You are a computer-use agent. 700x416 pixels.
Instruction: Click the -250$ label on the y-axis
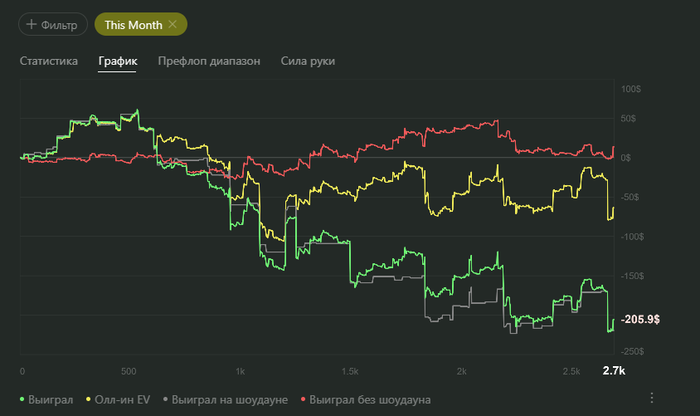click(632, 351)
